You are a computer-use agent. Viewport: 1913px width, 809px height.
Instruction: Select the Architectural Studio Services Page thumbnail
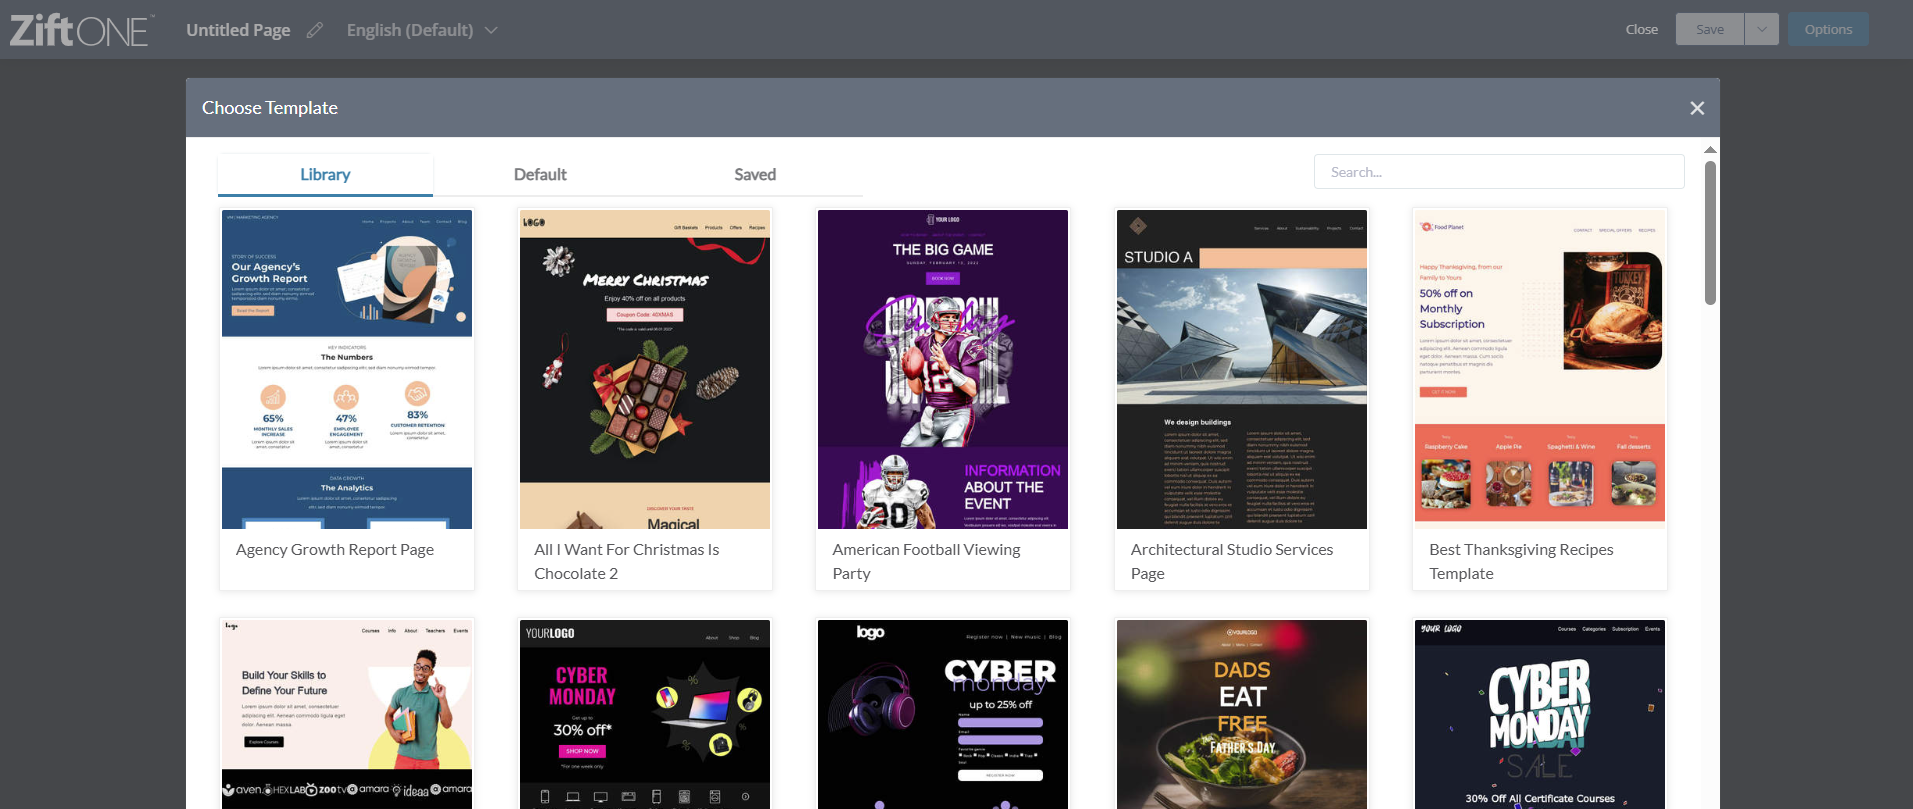pos(1242,369)
